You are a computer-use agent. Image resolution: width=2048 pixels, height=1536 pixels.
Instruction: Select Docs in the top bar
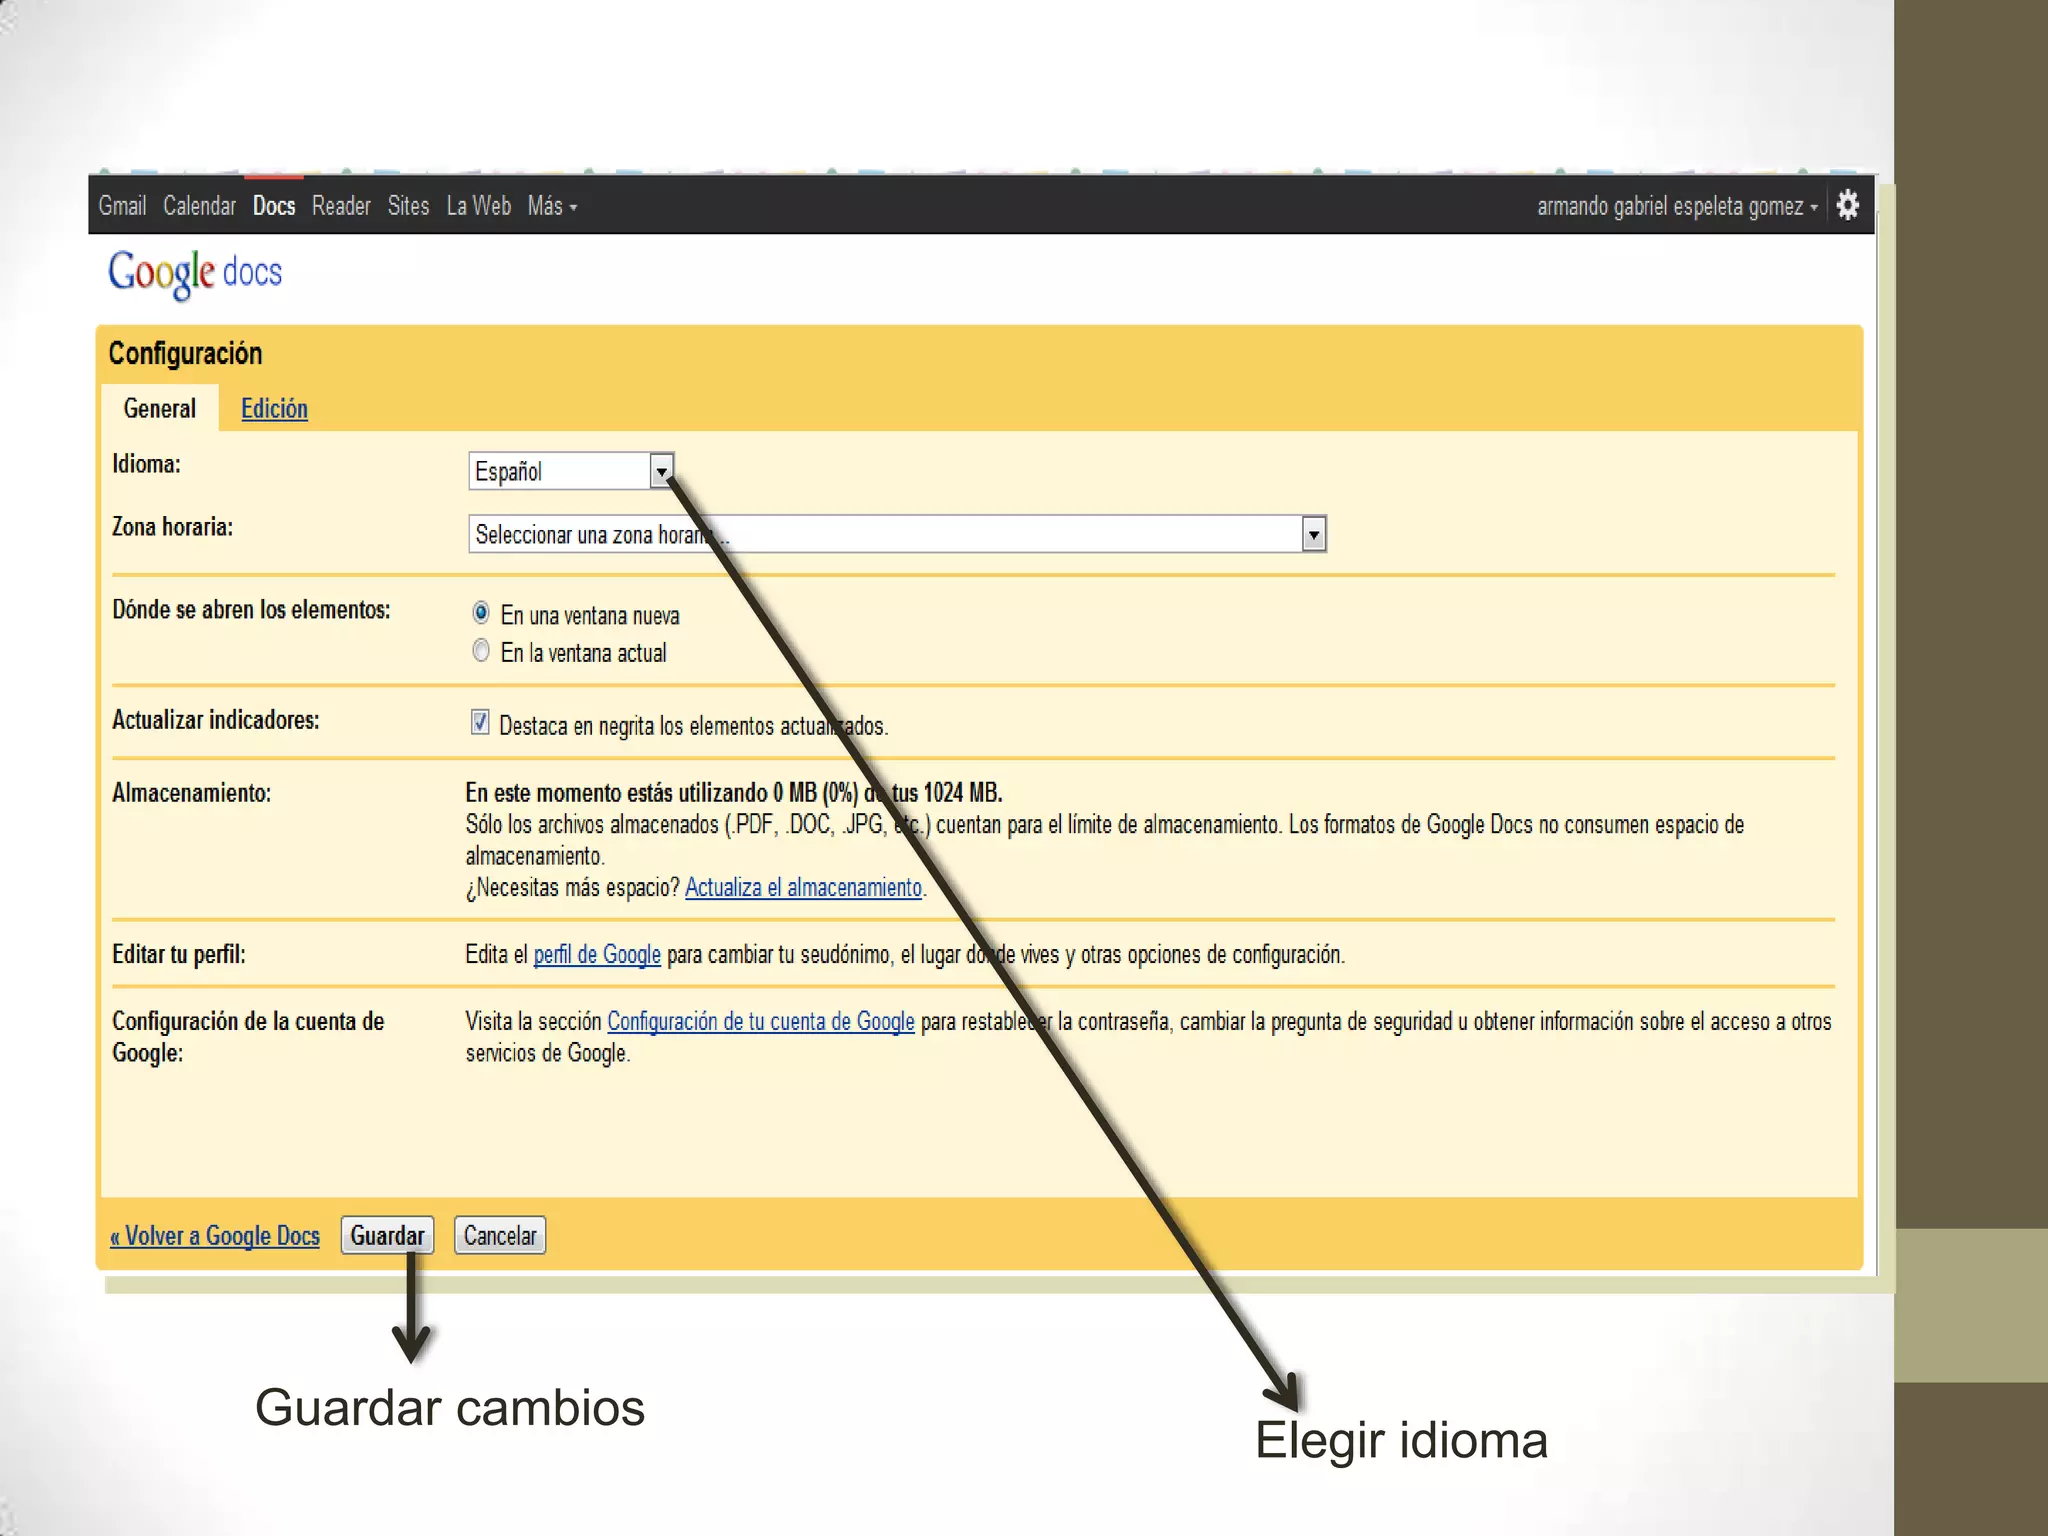pyautogui.click(x=274, y=206)
